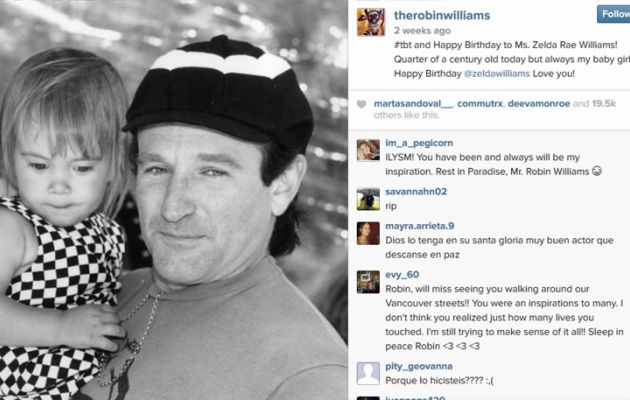Show the 19.5k others like list
The height and width of the screenshot is (400, 630).
point(495,109)
